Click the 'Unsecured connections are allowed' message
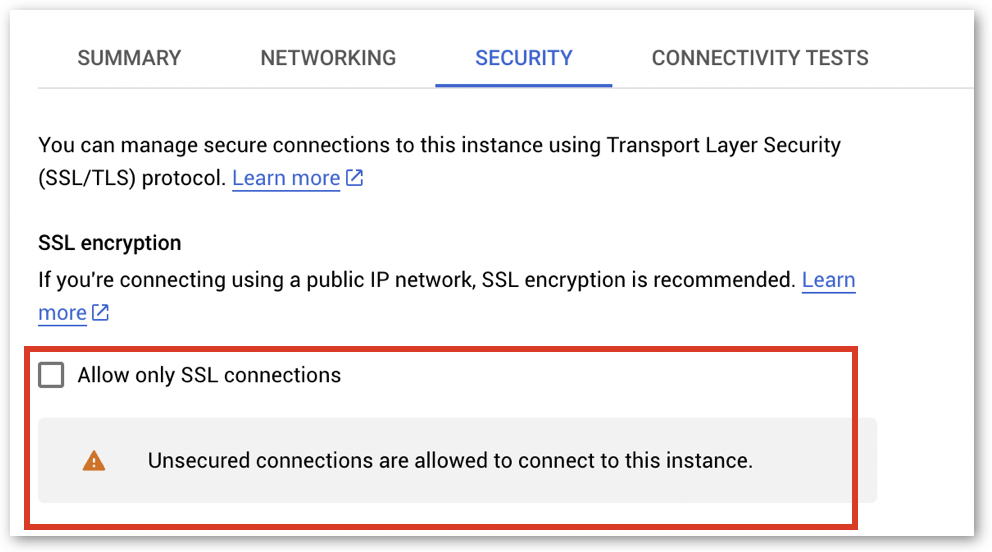This screenshot has width=992, height=552. click(x=449, y=461)
